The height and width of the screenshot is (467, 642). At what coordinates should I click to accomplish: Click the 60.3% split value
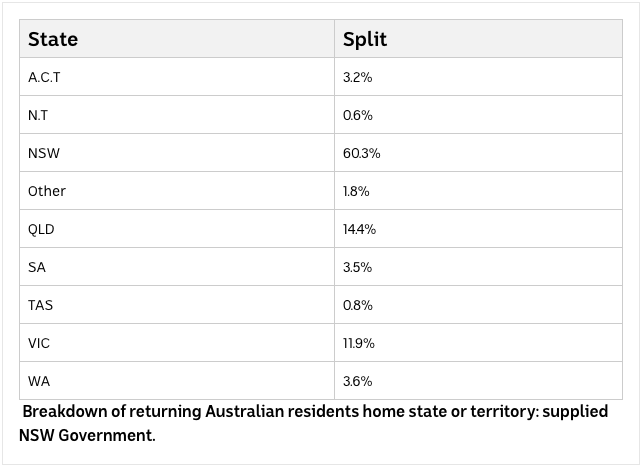pos(362,153)
